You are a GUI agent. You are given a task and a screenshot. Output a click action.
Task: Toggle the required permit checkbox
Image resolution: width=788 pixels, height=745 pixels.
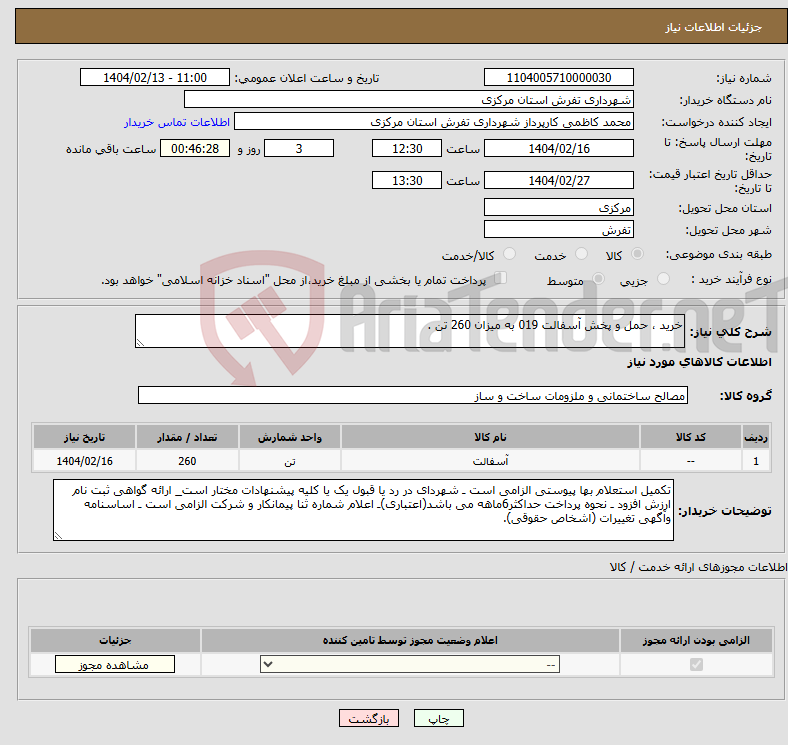click(696, 665)
